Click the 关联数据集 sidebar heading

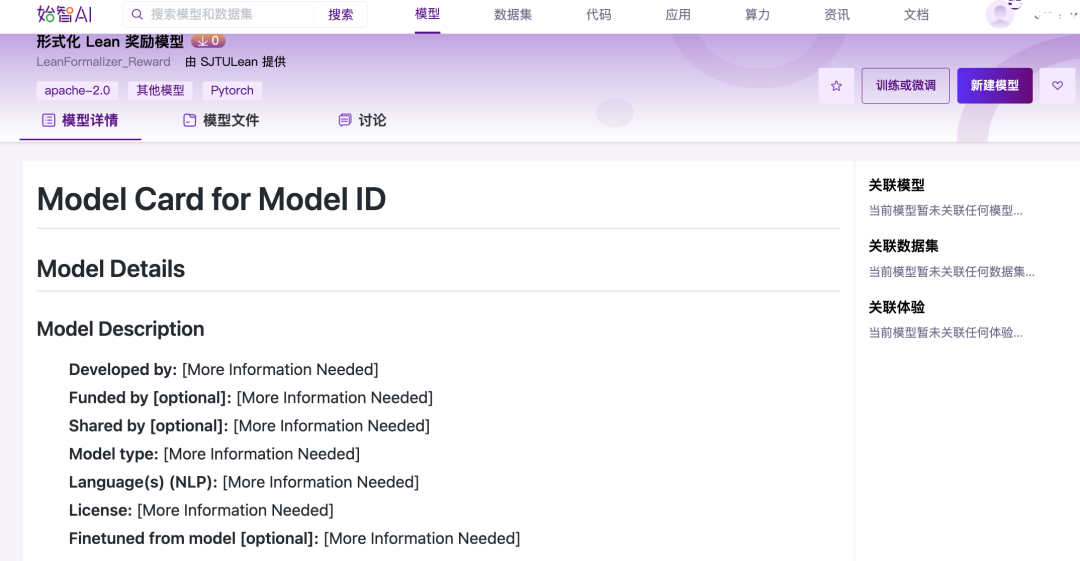coord(903,246)
